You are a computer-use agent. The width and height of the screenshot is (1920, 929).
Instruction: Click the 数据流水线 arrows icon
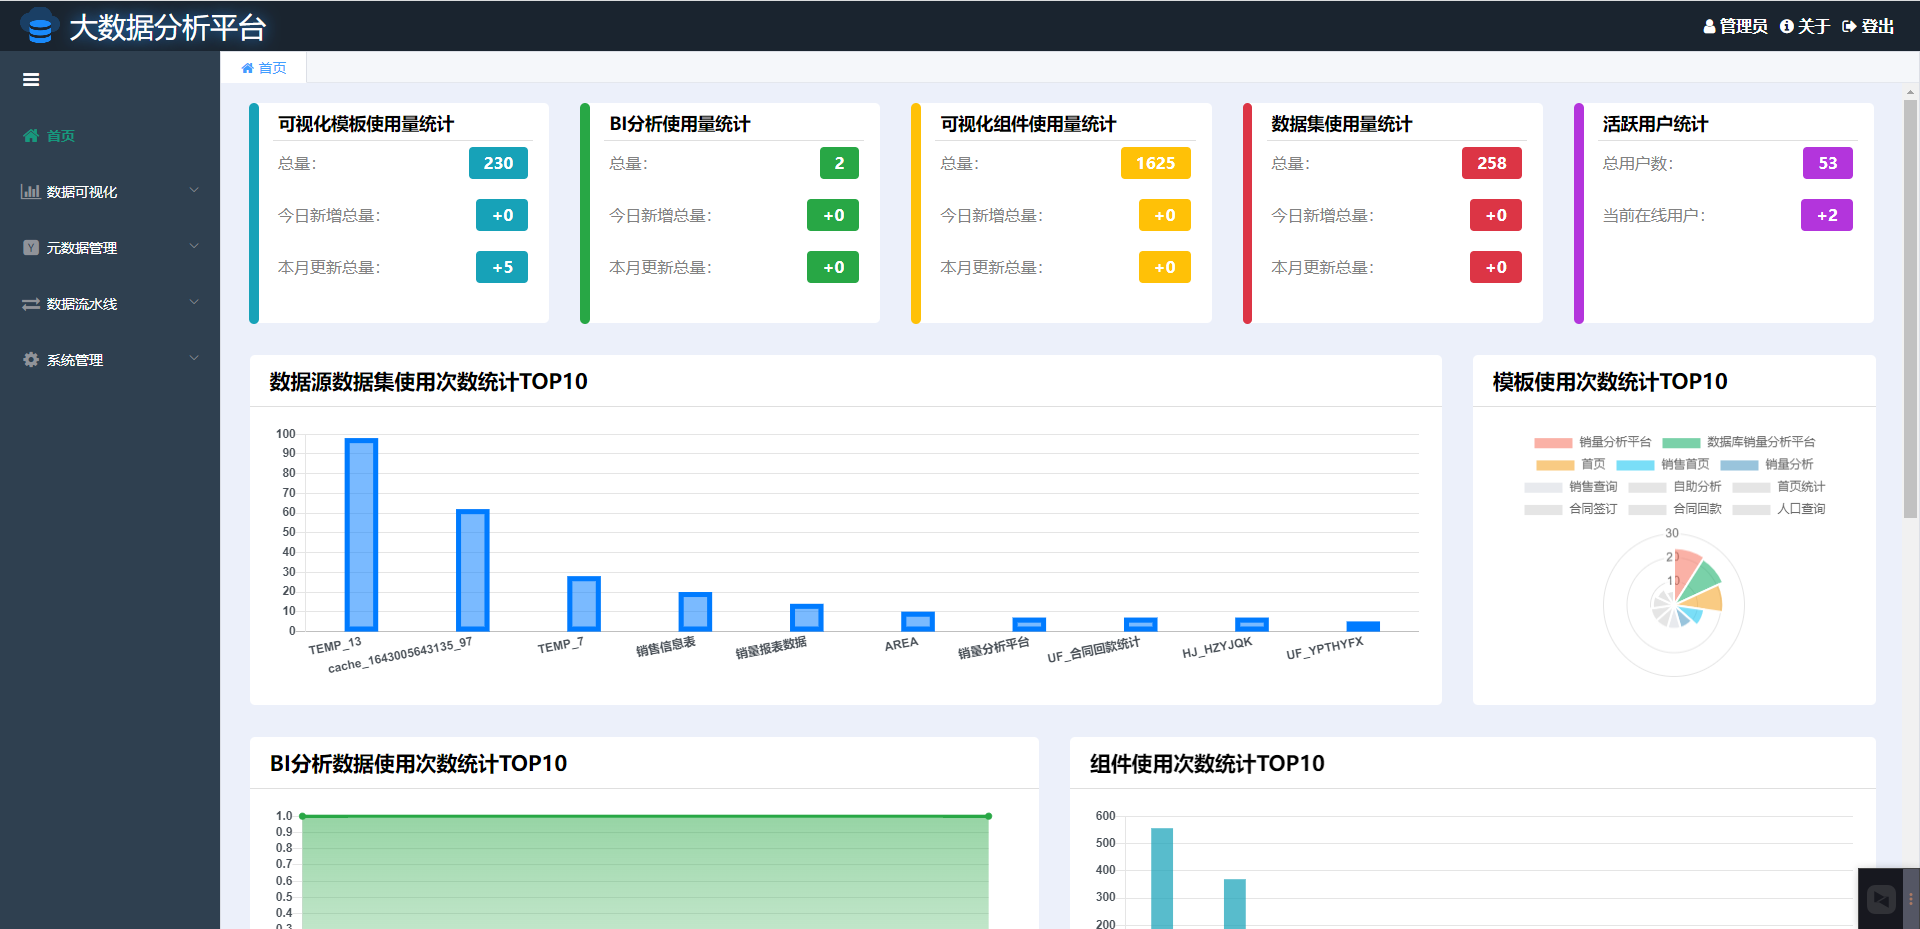pyautogui.click(x=31, y=303)
